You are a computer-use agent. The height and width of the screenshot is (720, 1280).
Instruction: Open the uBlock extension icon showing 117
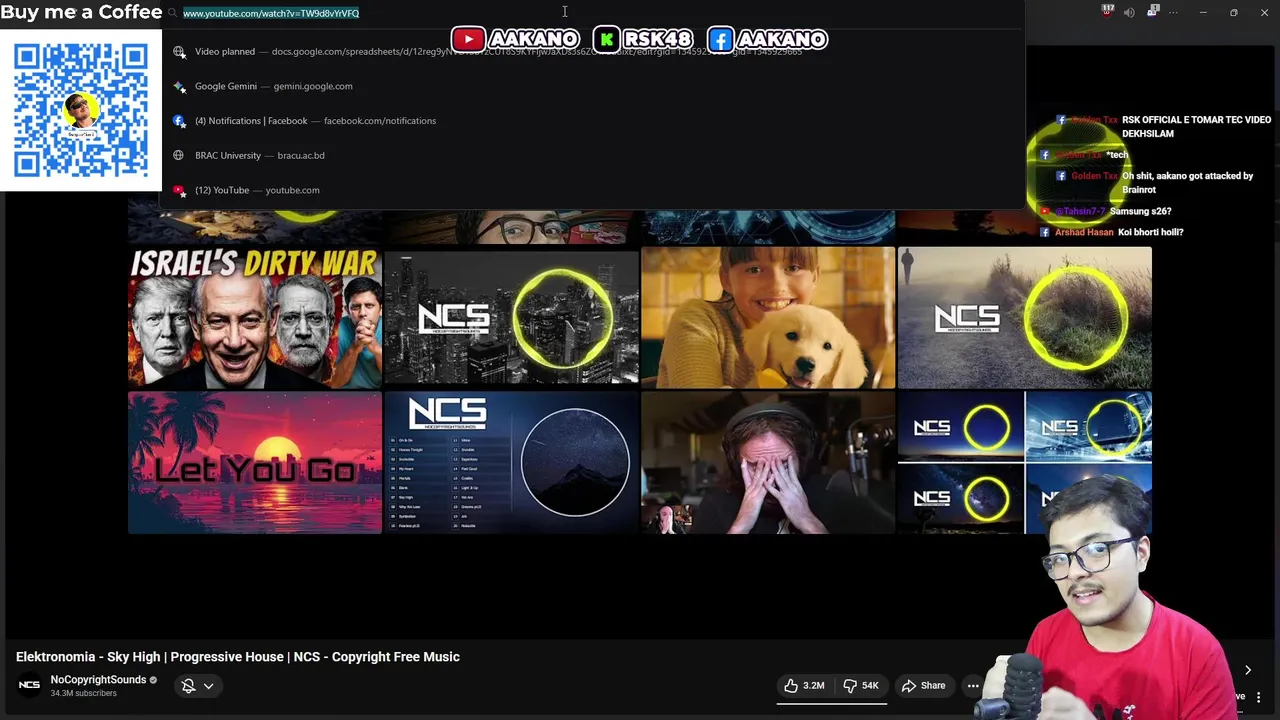(1108, 12)
